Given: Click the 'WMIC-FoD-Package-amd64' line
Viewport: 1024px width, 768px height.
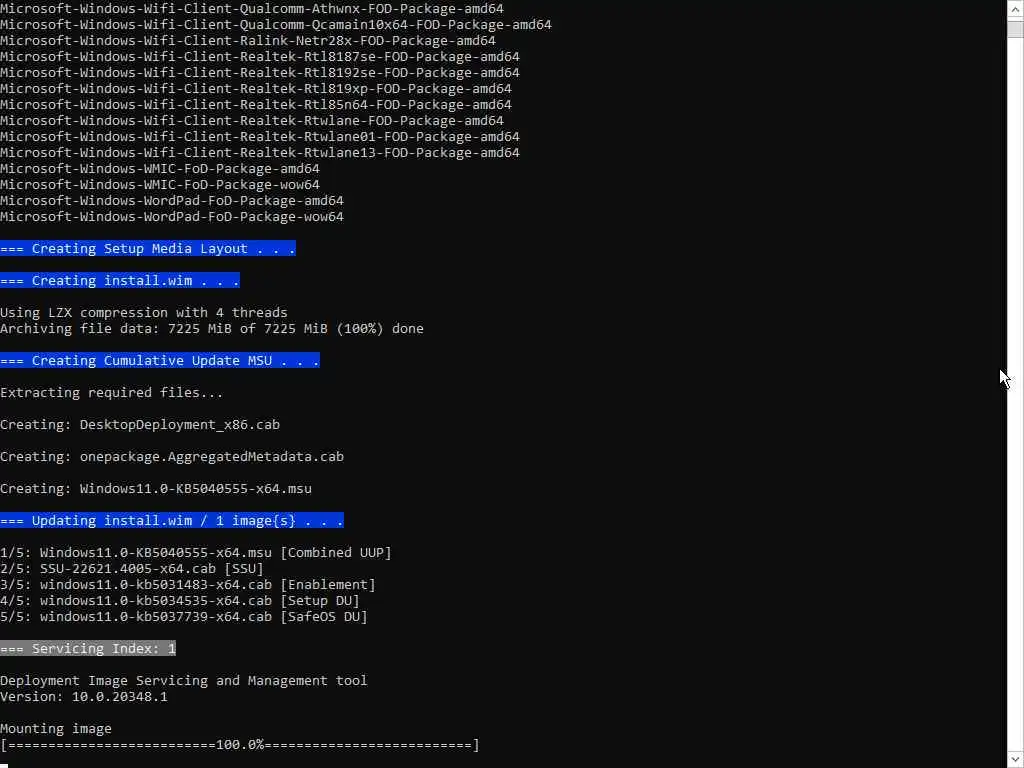Looking at the screenshot, I should coord(160,168).
